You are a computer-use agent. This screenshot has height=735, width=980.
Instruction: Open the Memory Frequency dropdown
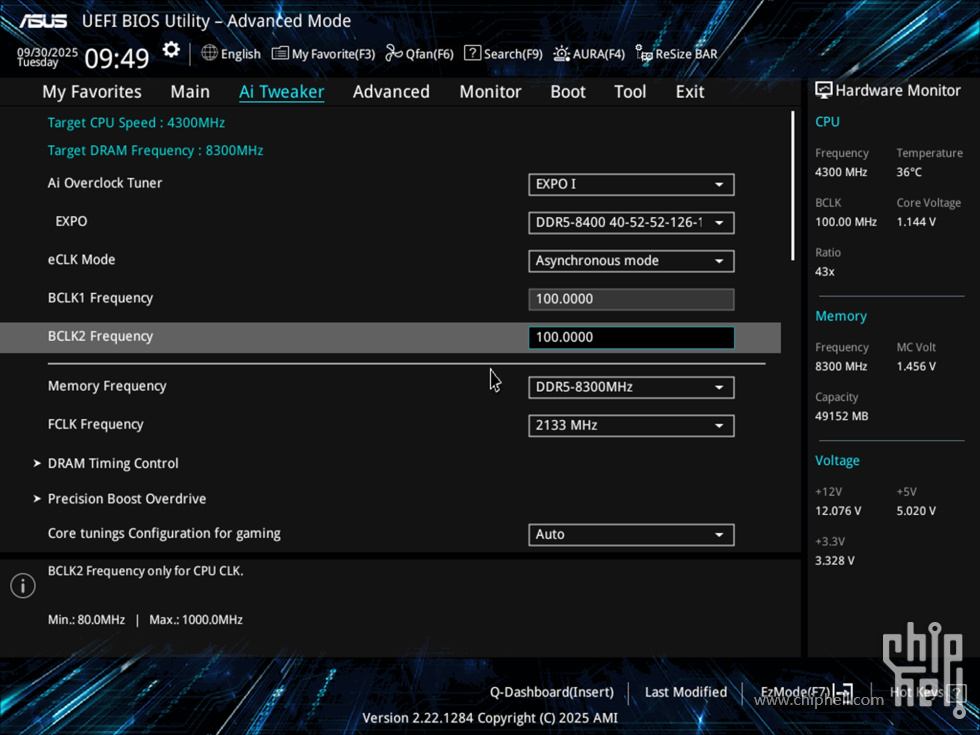point(631,387)
